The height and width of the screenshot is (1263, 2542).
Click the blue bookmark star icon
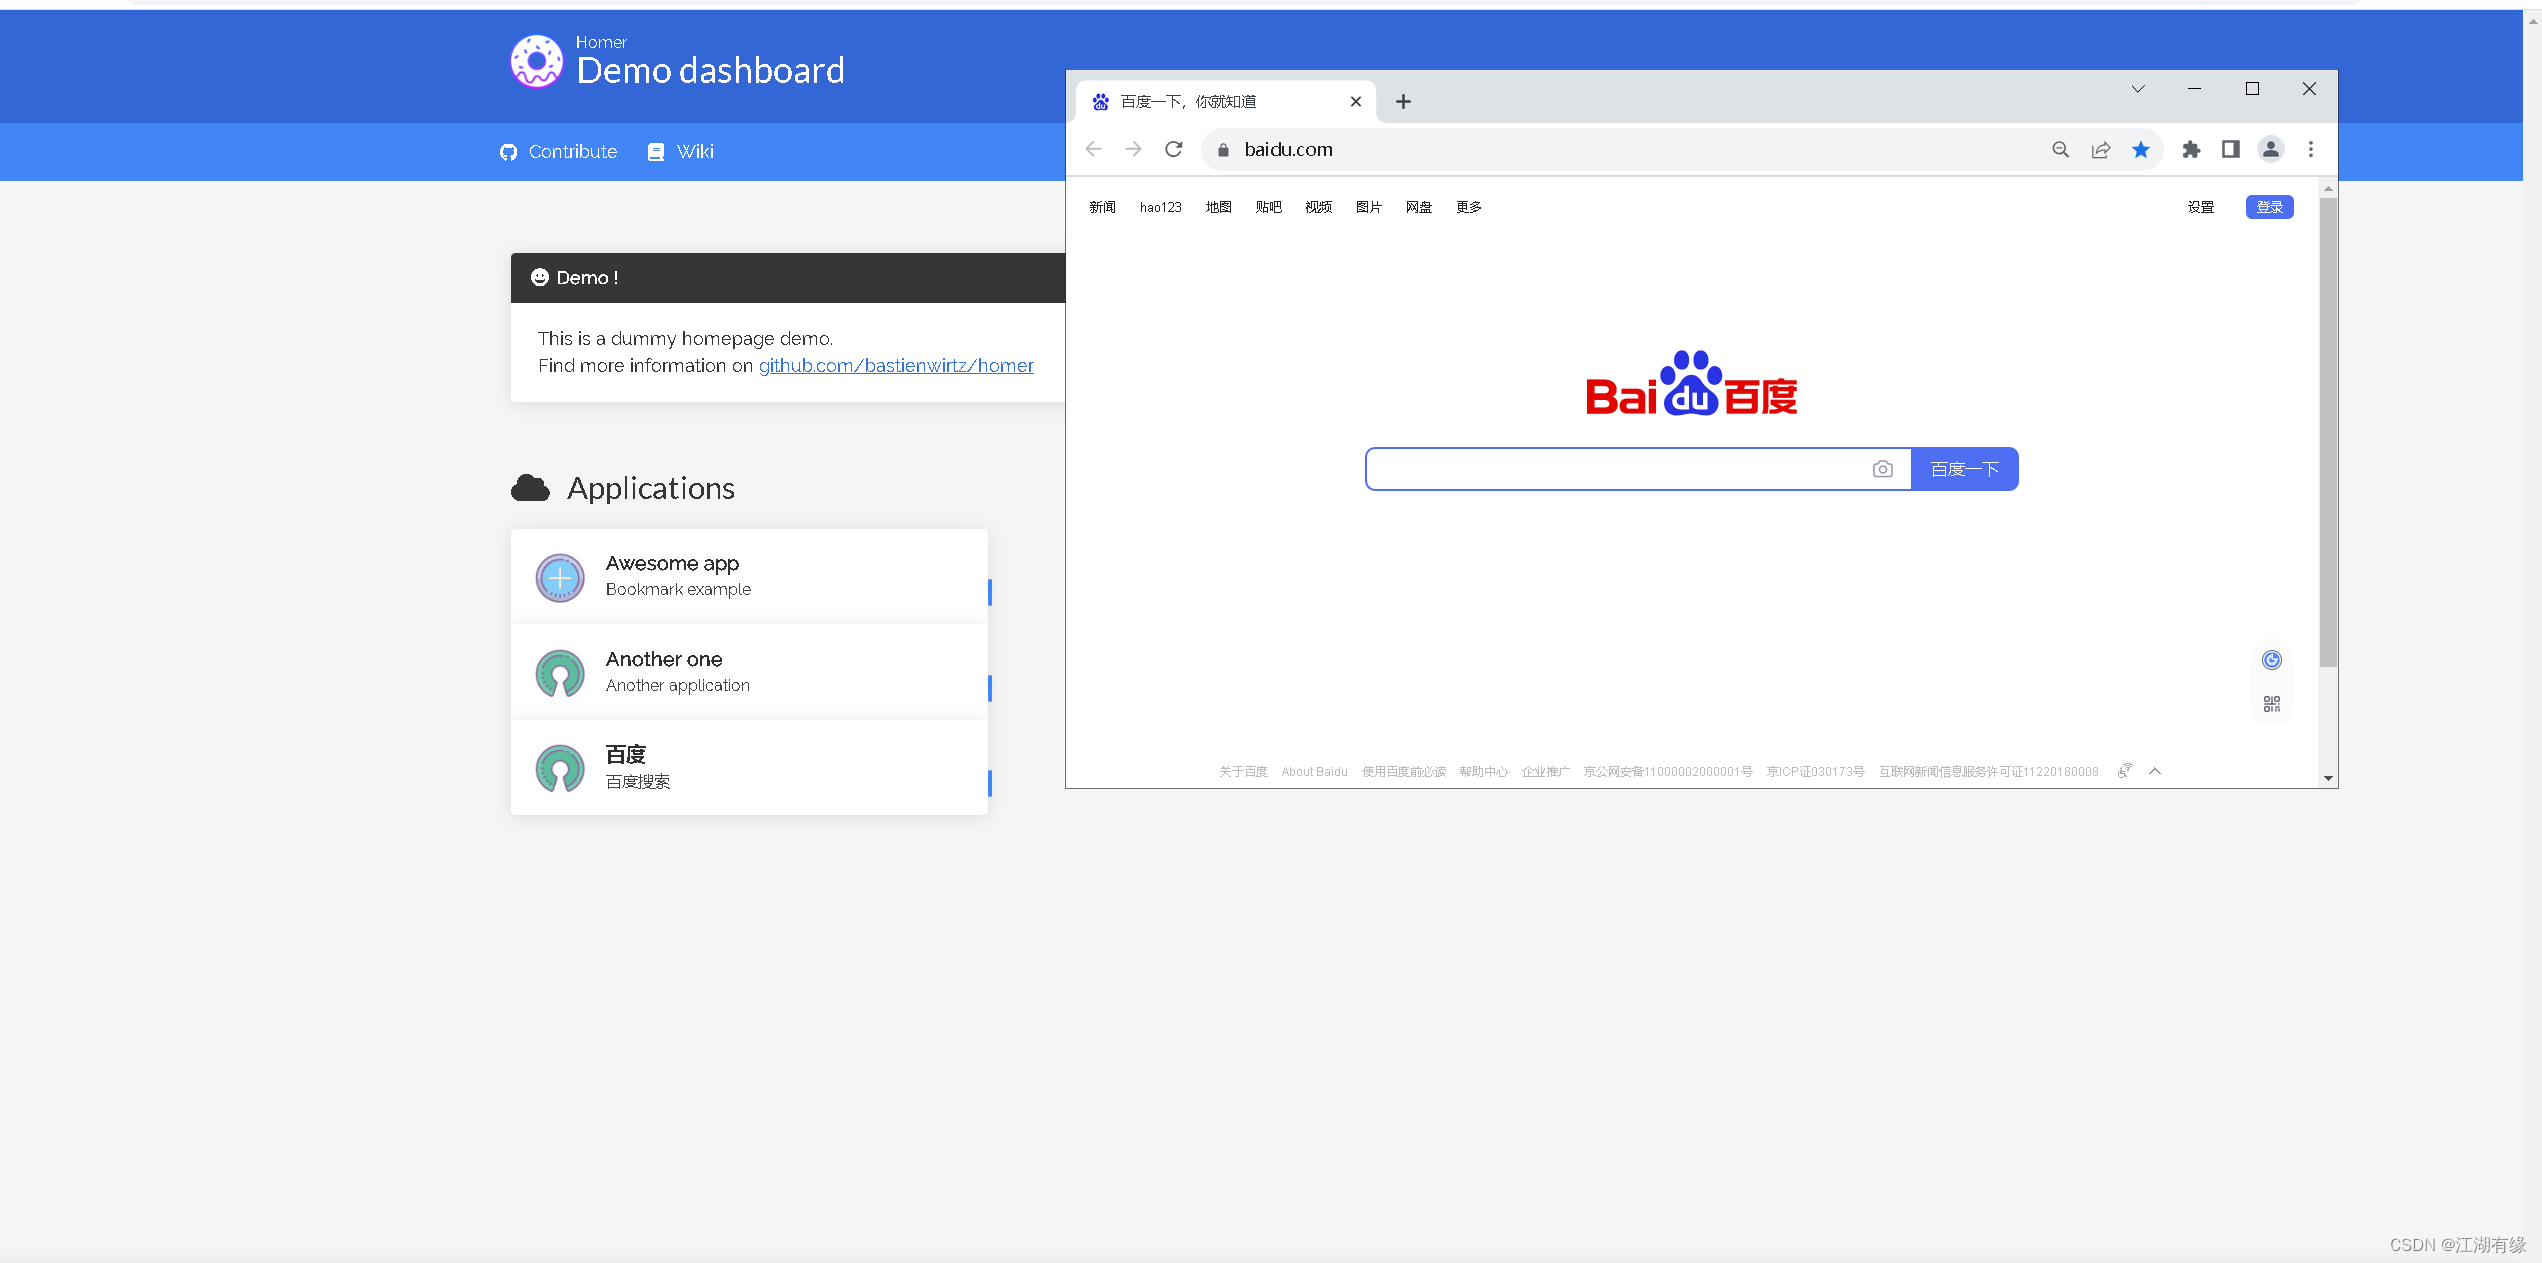[x=2140, y=149]
